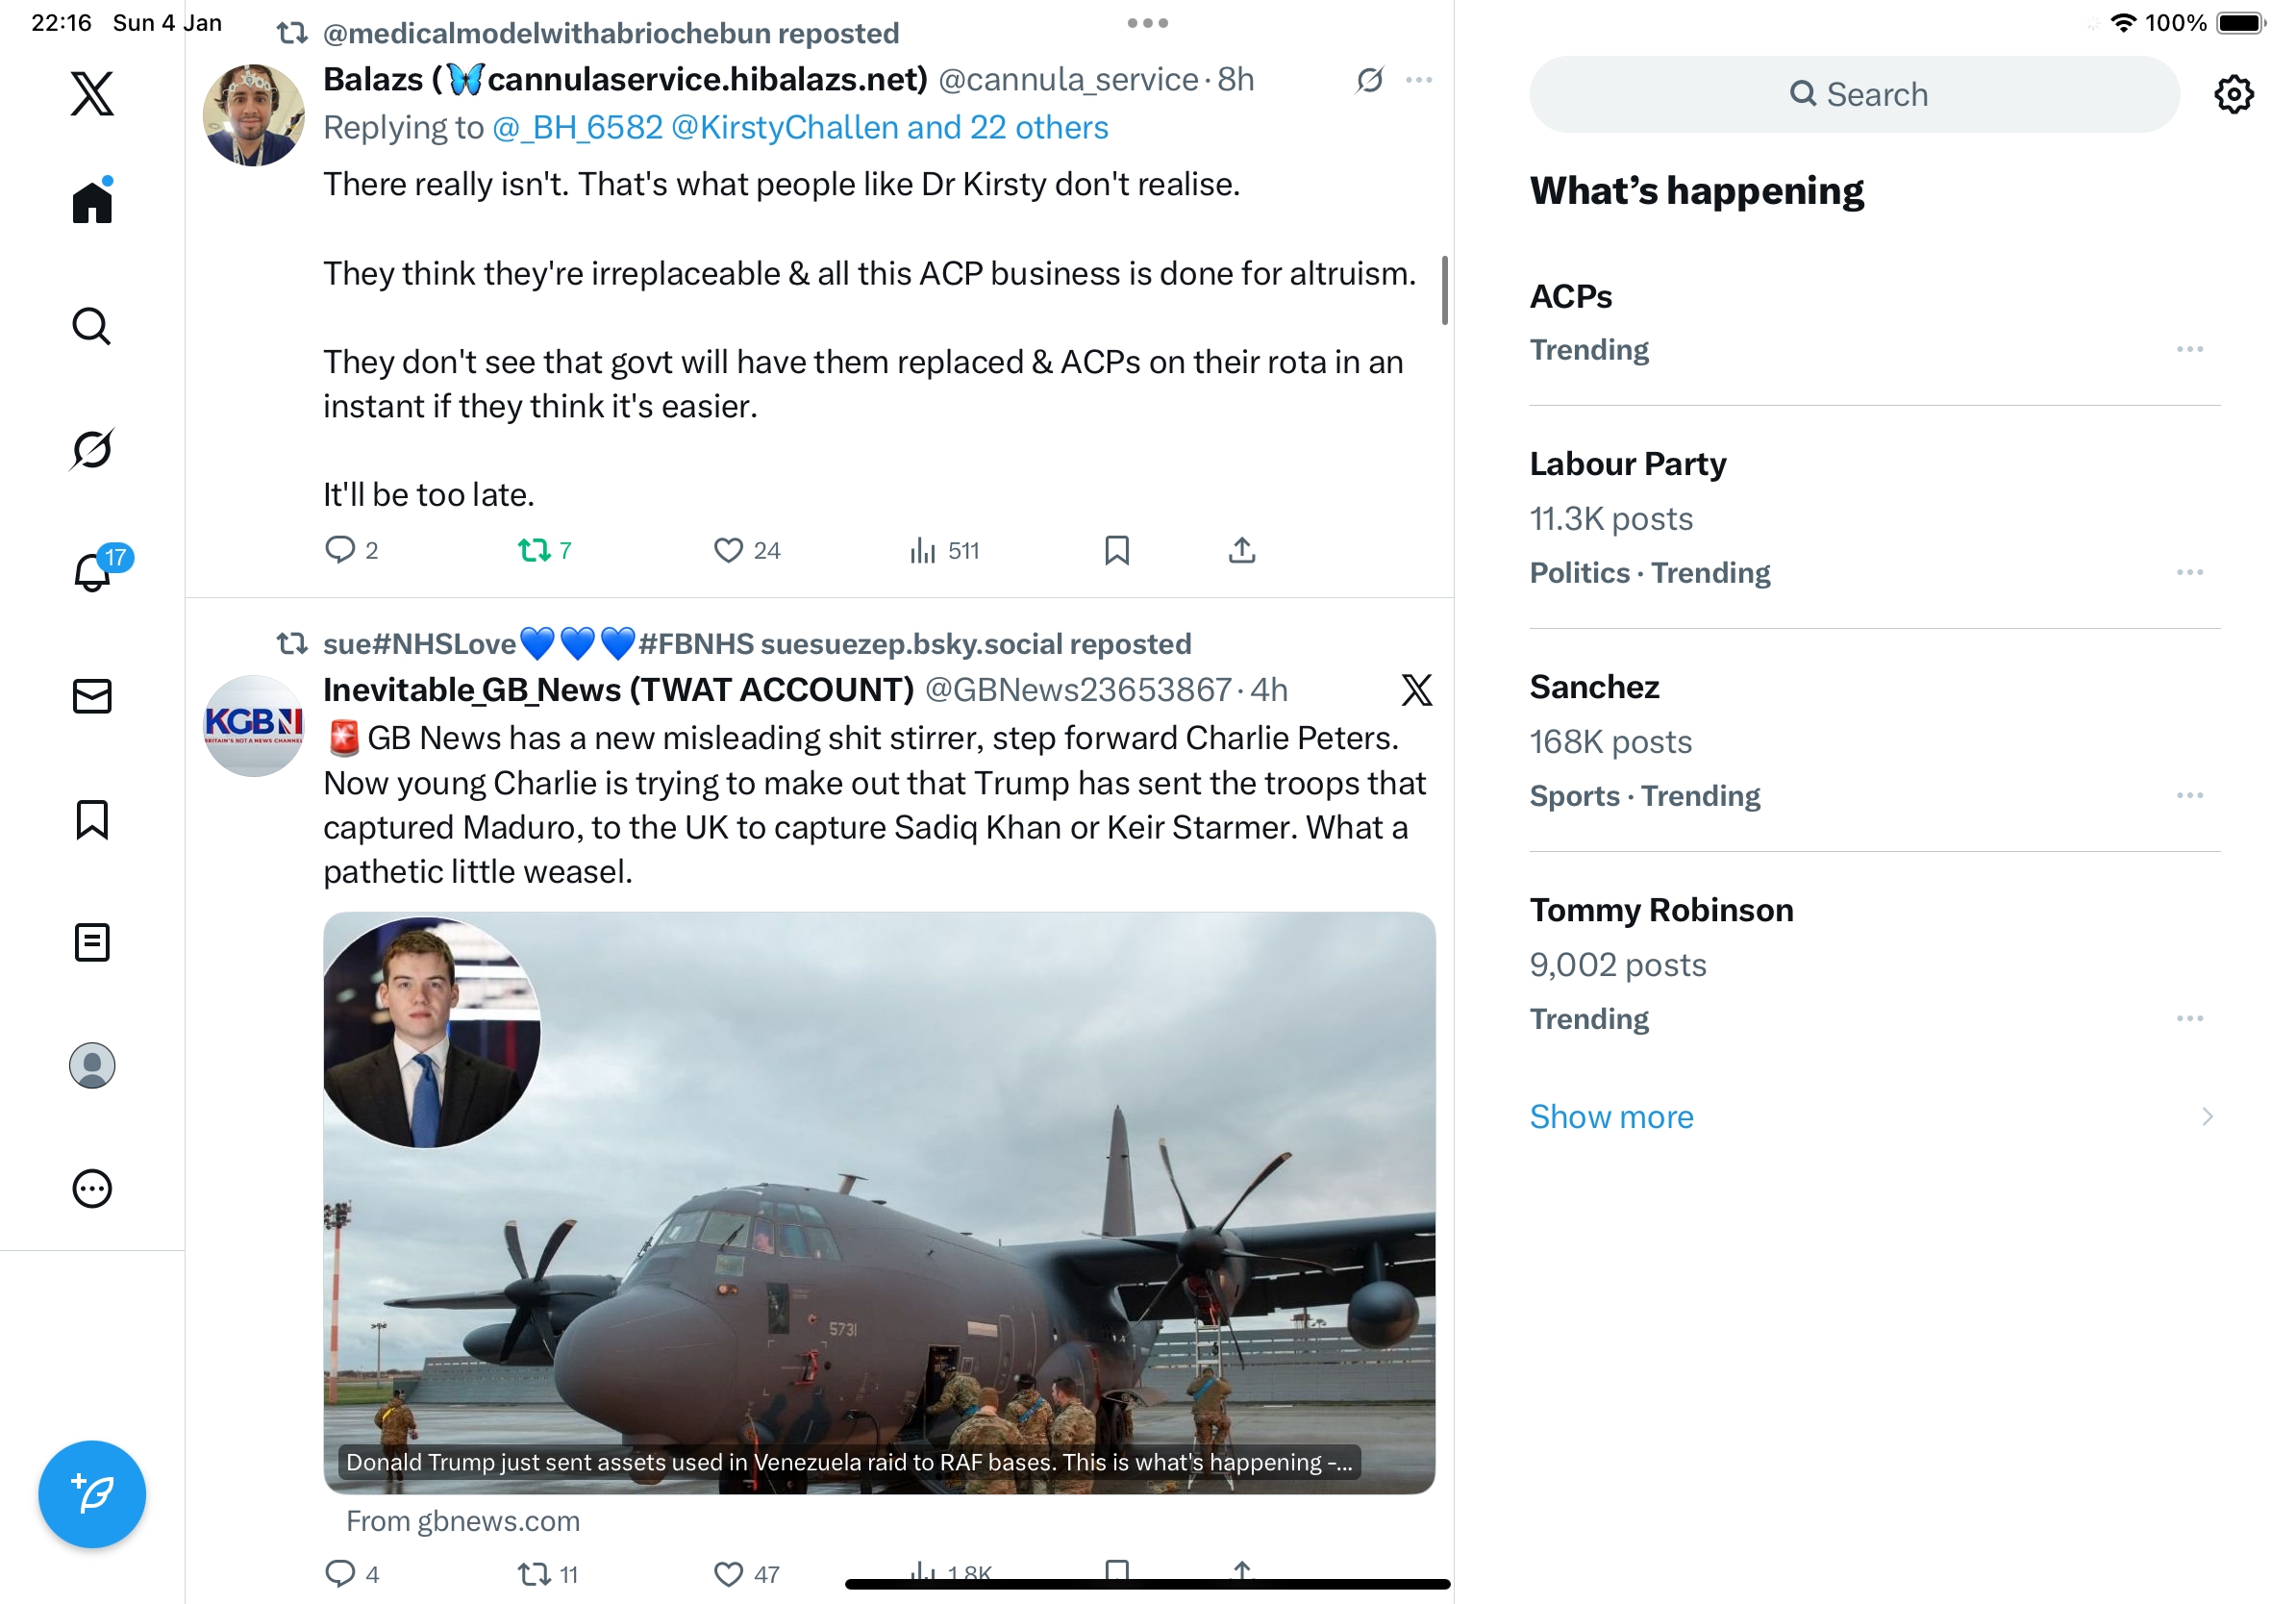
Task: Undo repost on Balazs's post
Action: (534, 550)
